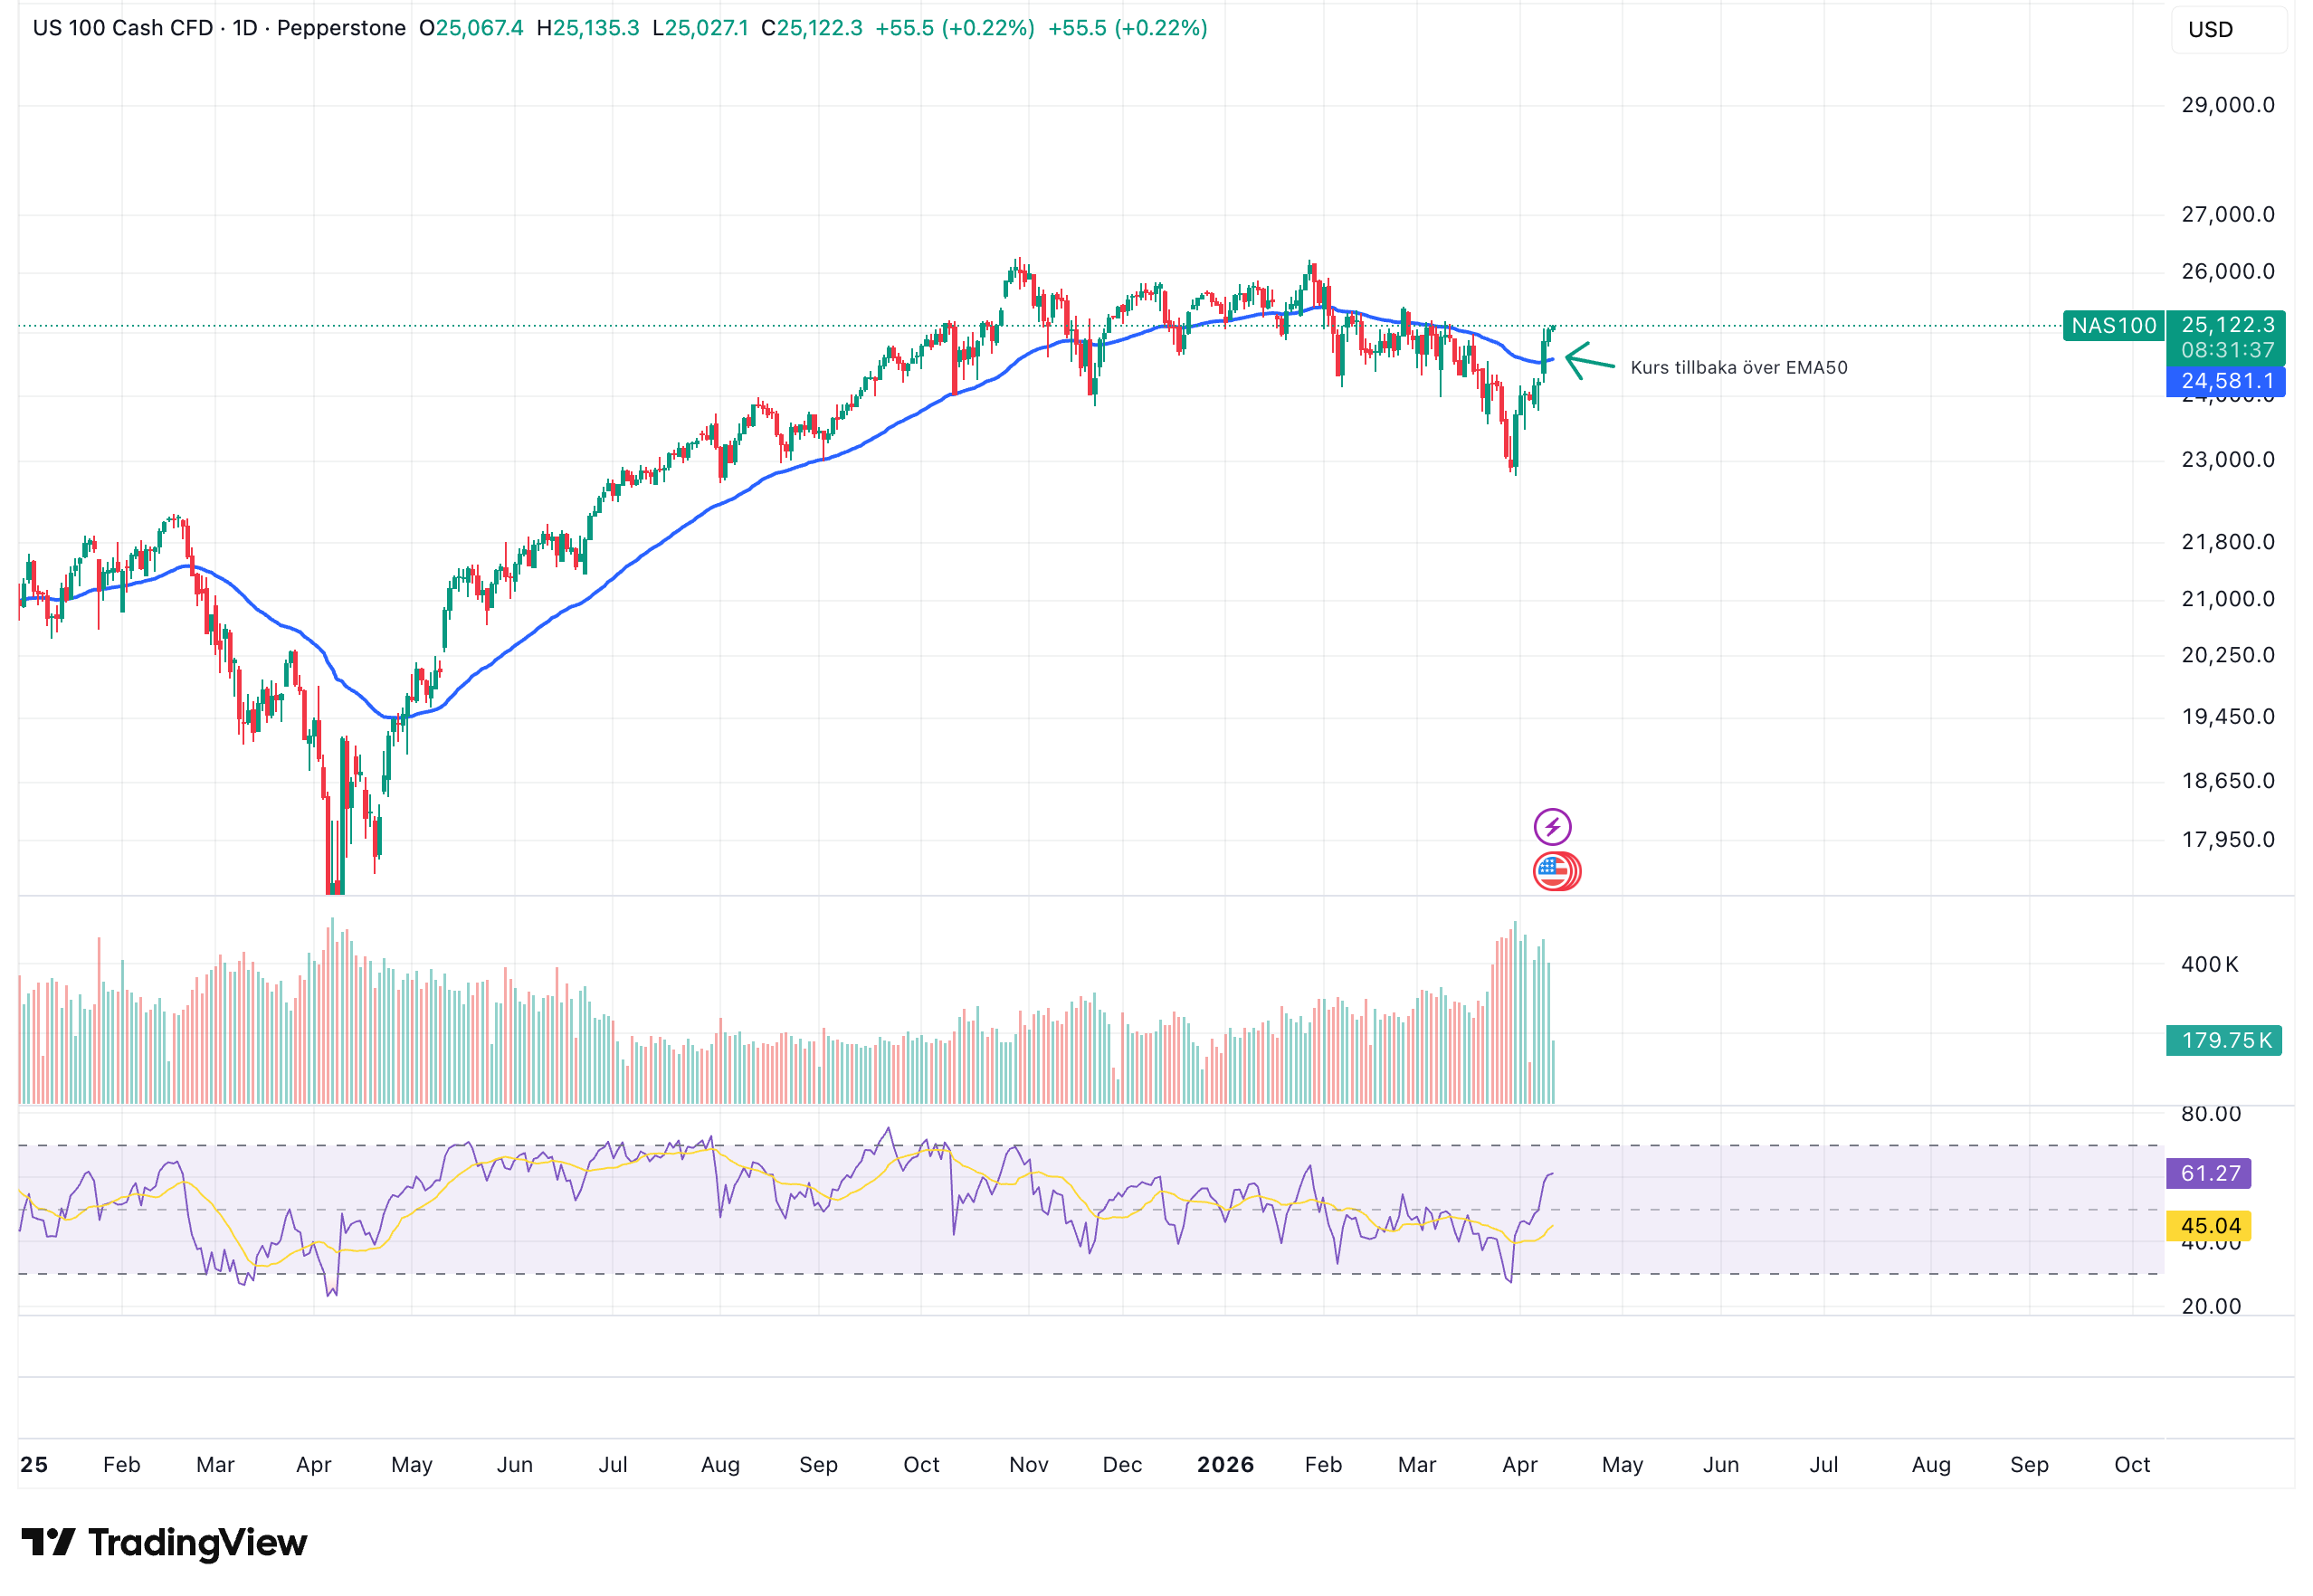
Task: Click the yellow RSI average 45.04 label
Action: click(2208, 1226)
